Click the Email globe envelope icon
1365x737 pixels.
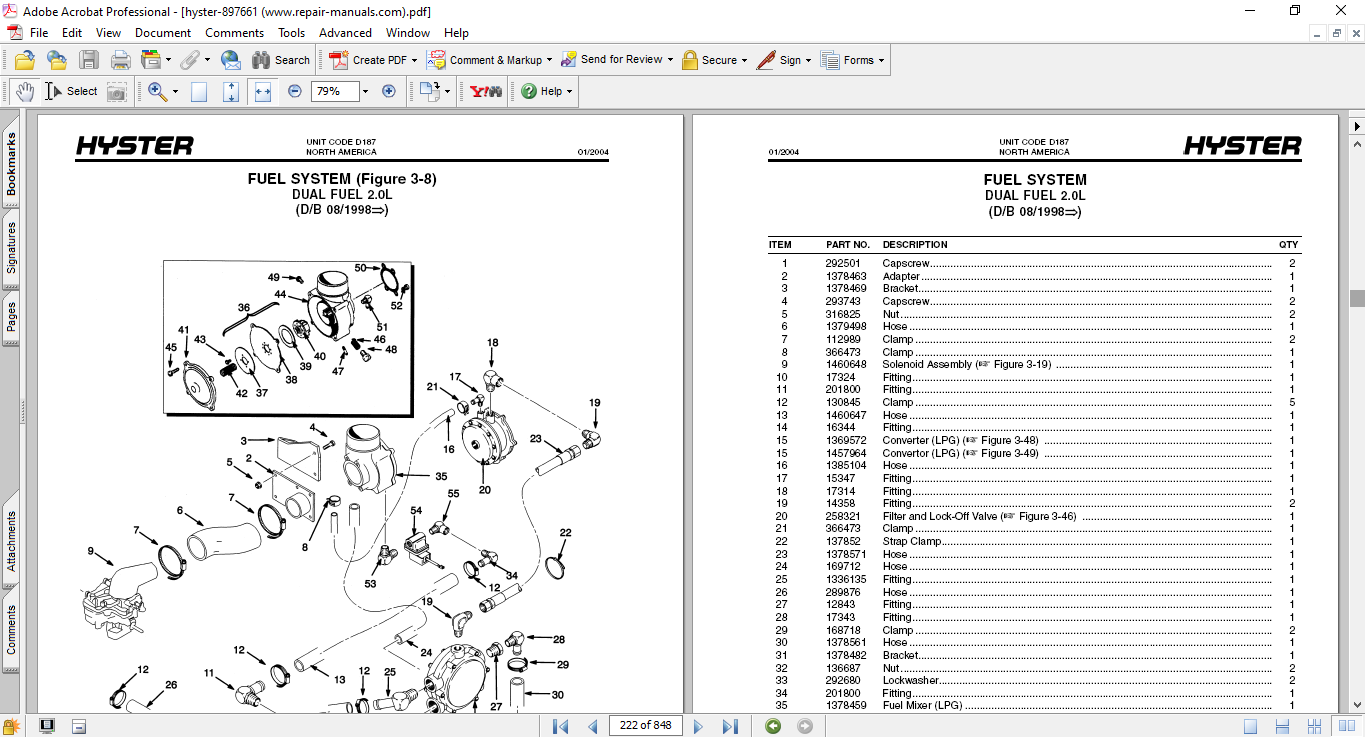click(231, 60)
